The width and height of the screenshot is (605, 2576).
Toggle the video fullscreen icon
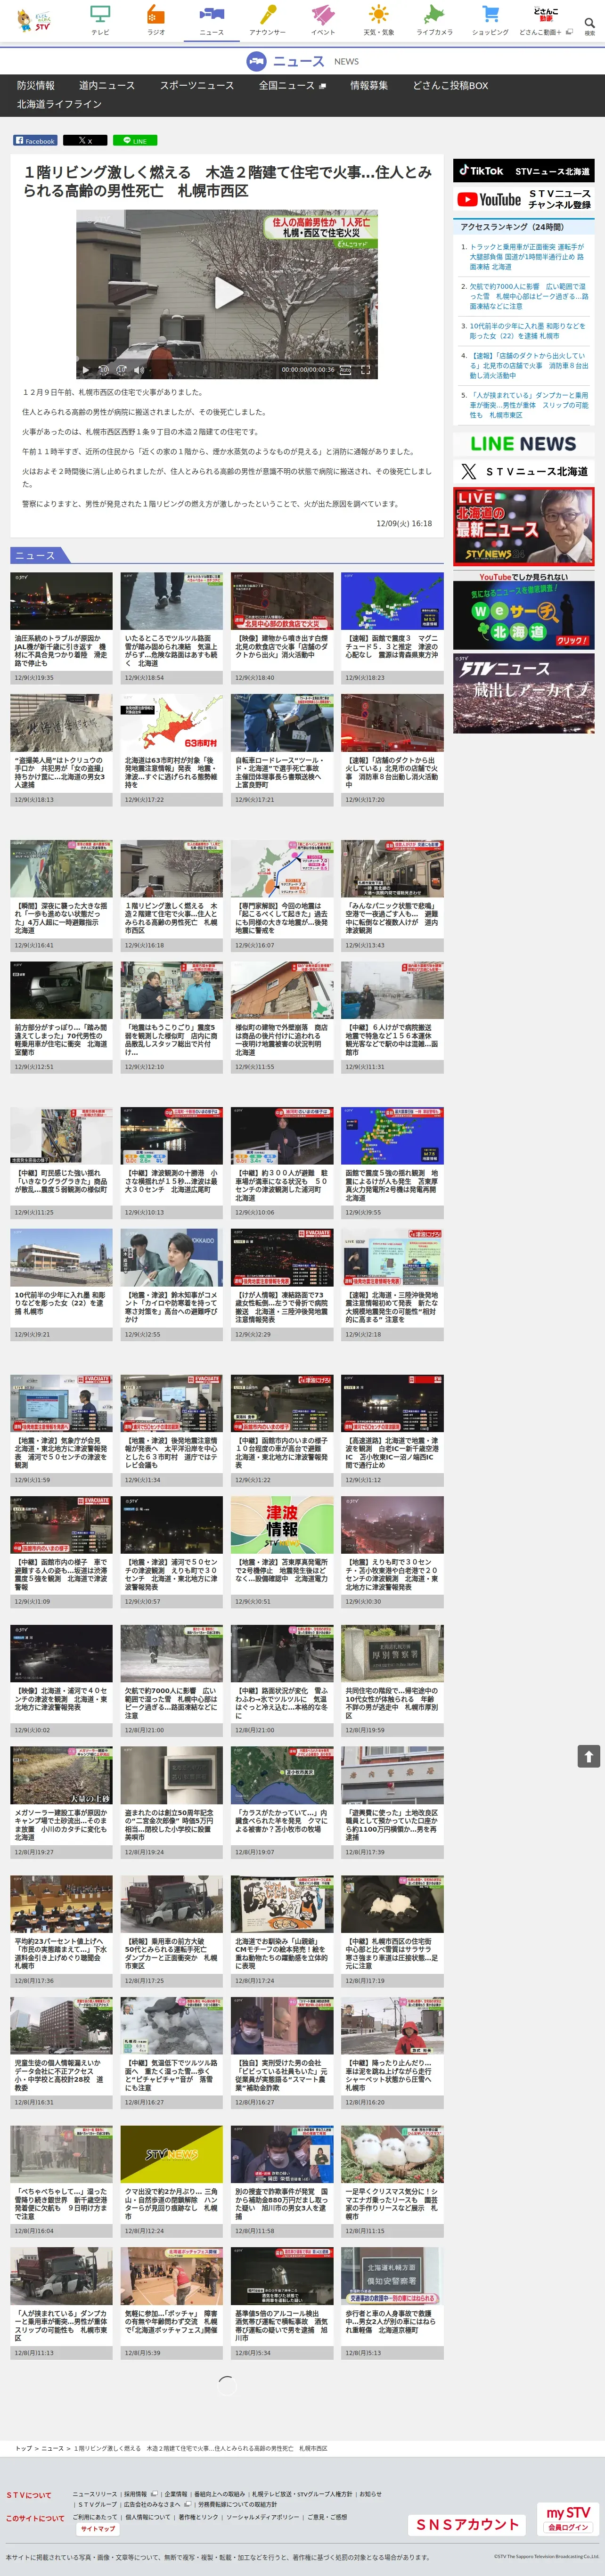point(366,370)
